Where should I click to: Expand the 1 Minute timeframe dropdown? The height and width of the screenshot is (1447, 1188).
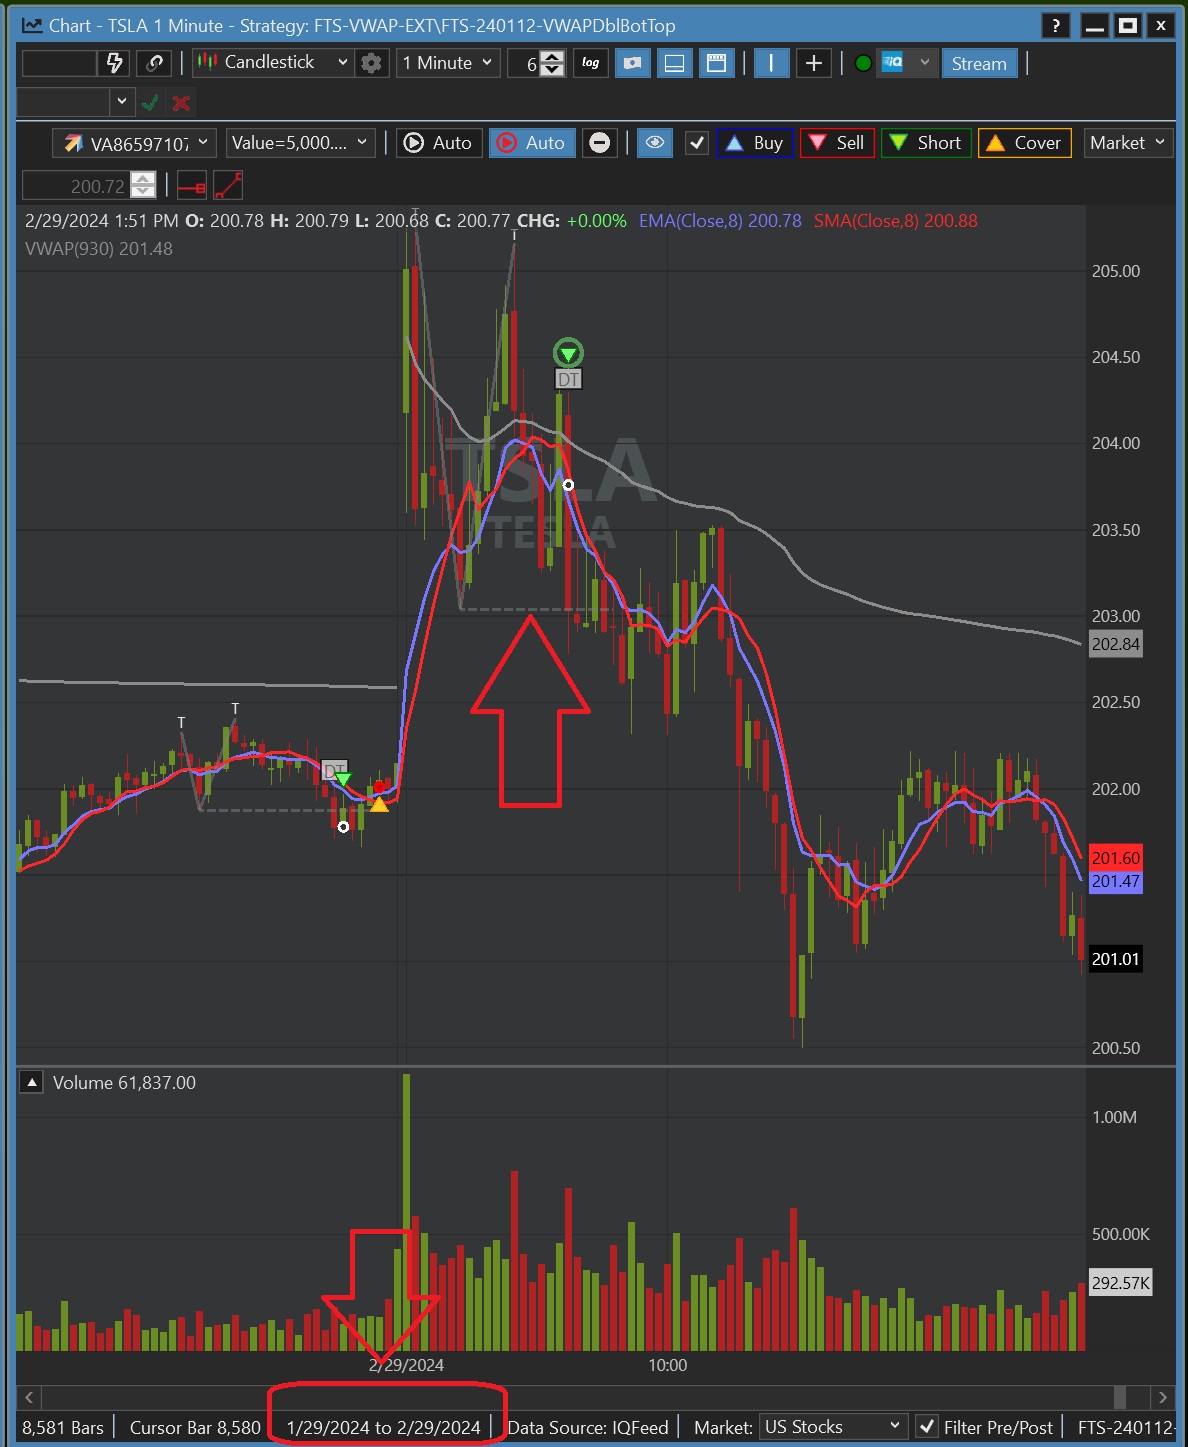coord(447,63)
